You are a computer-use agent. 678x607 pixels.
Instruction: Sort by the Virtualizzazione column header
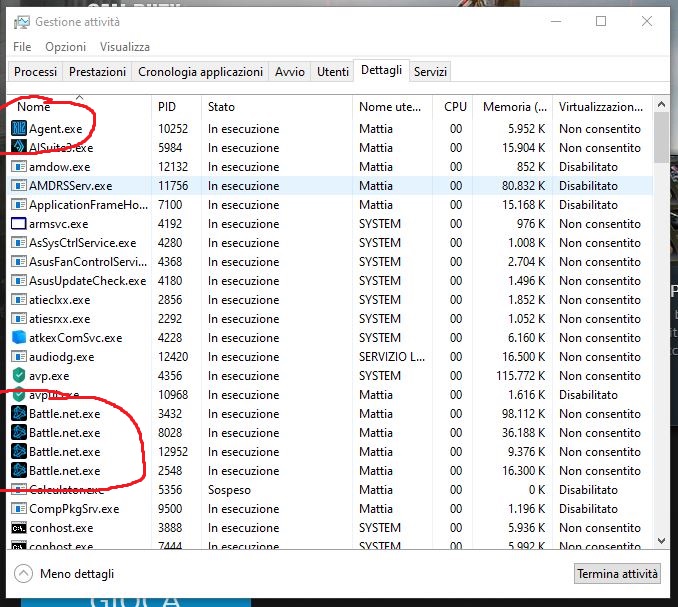click(x=603, y=107)
